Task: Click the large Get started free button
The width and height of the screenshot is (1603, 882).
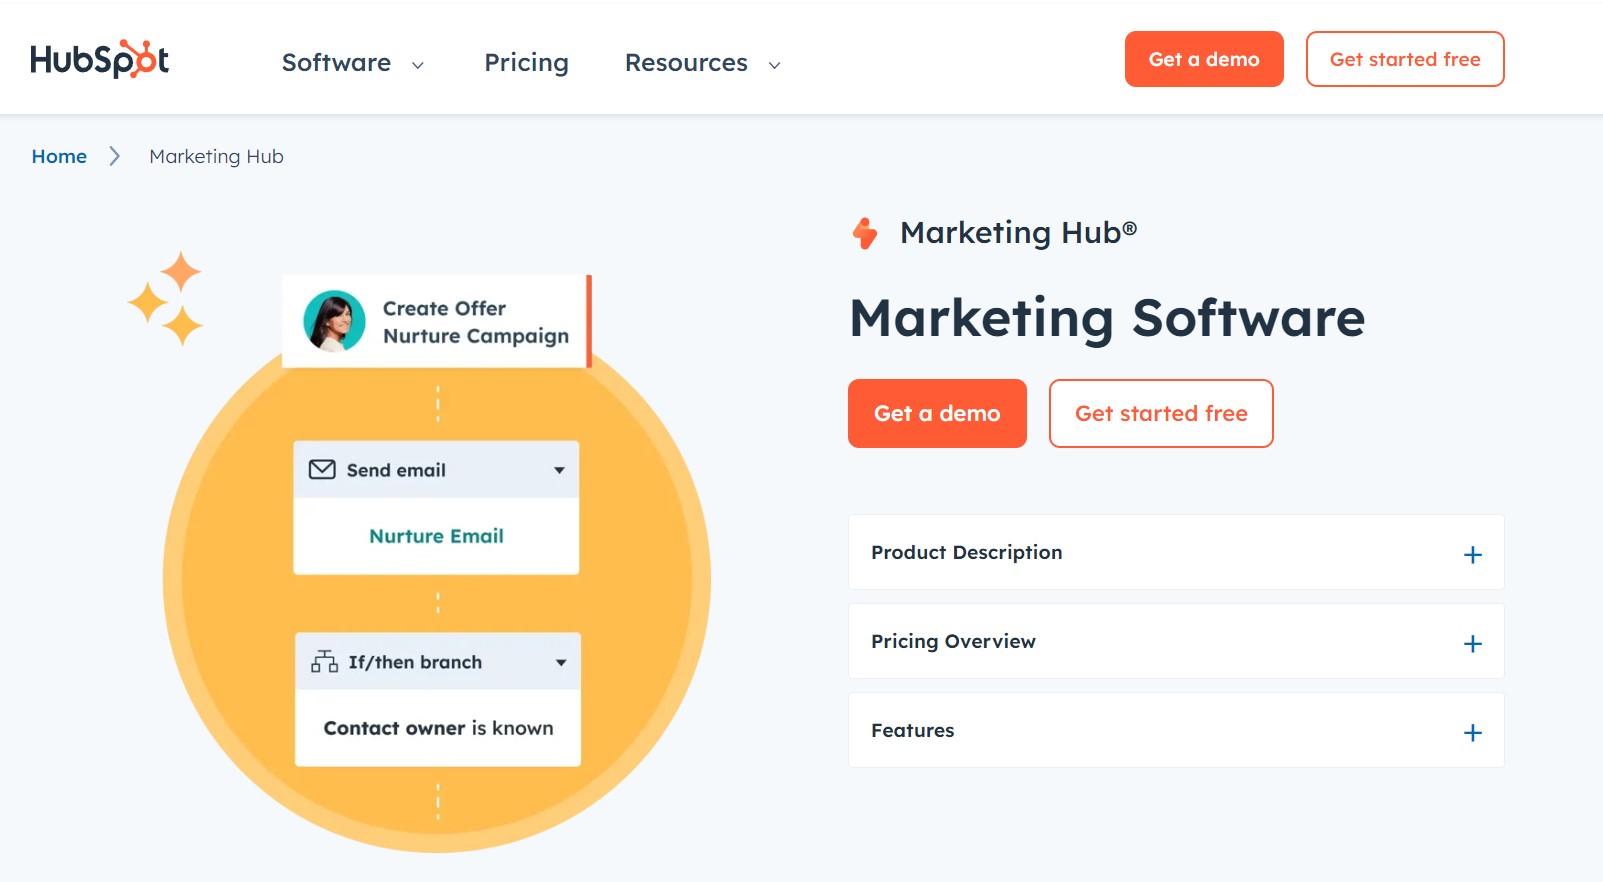Action: [x=1161, y=413]
